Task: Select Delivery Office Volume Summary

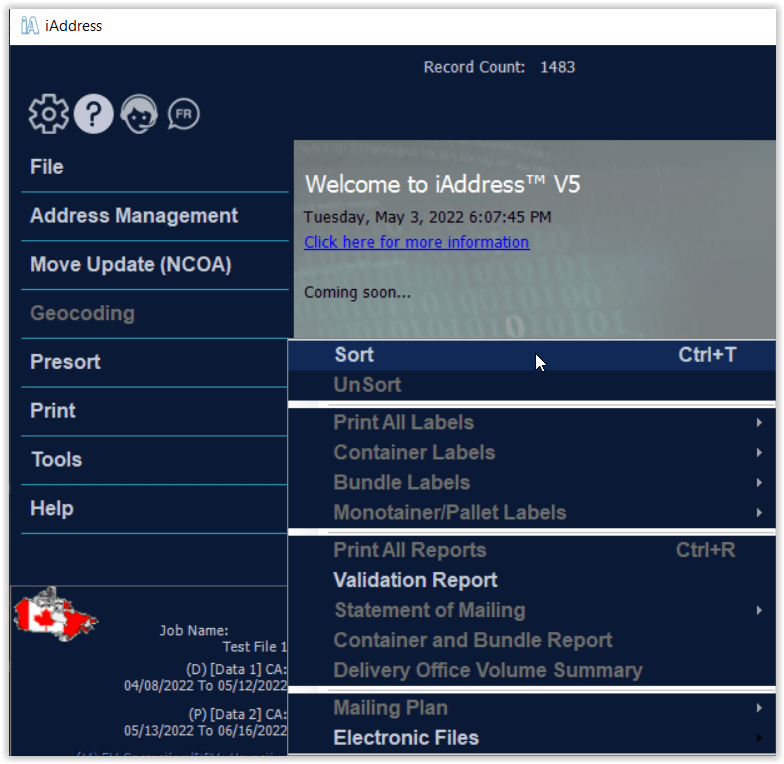Action: 532,670
